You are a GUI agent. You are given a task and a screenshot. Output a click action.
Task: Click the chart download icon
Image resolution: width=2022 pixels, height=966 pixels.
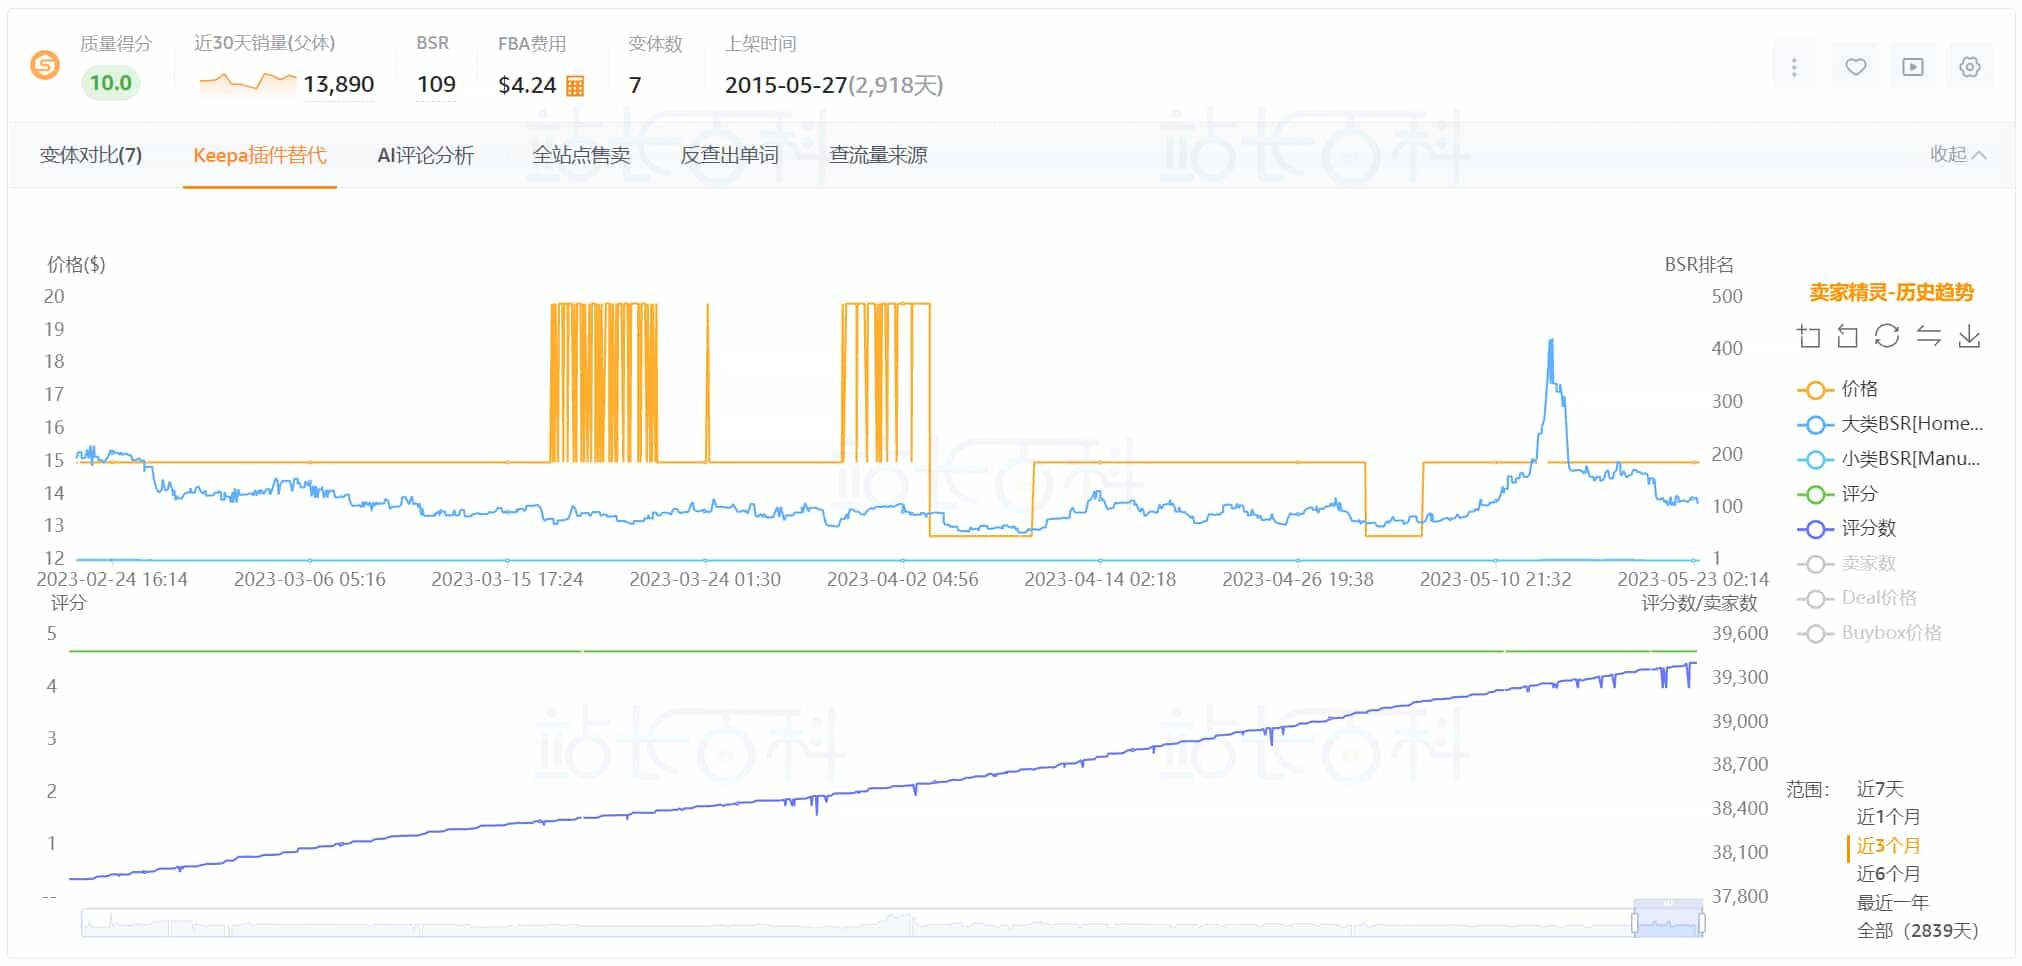(1969, 336)
